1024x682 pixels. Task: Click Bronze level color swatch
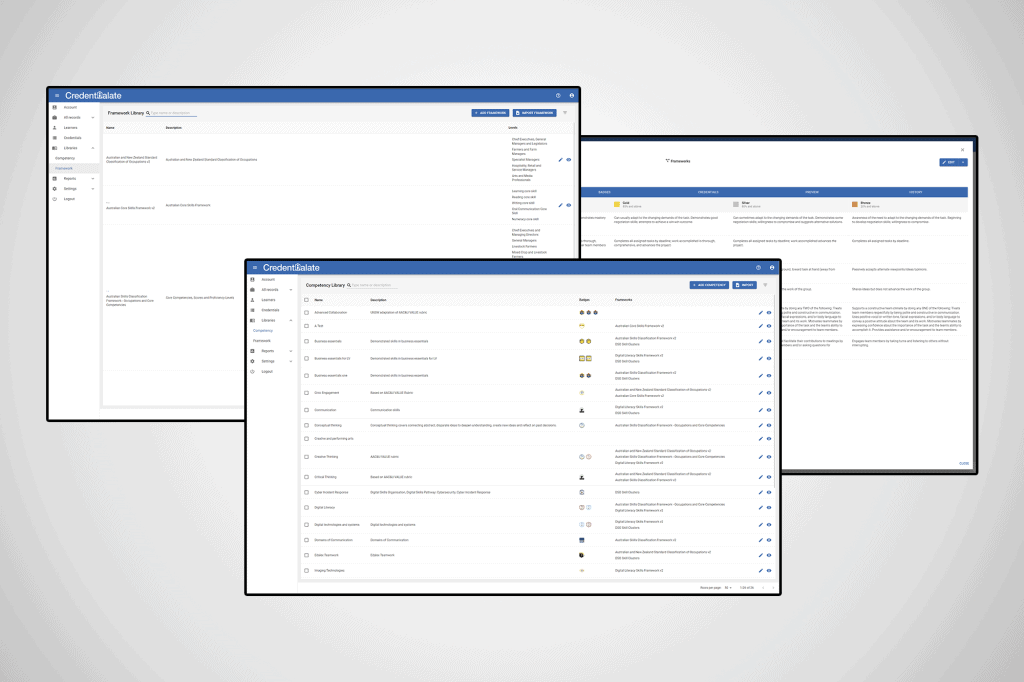(855, 204)
